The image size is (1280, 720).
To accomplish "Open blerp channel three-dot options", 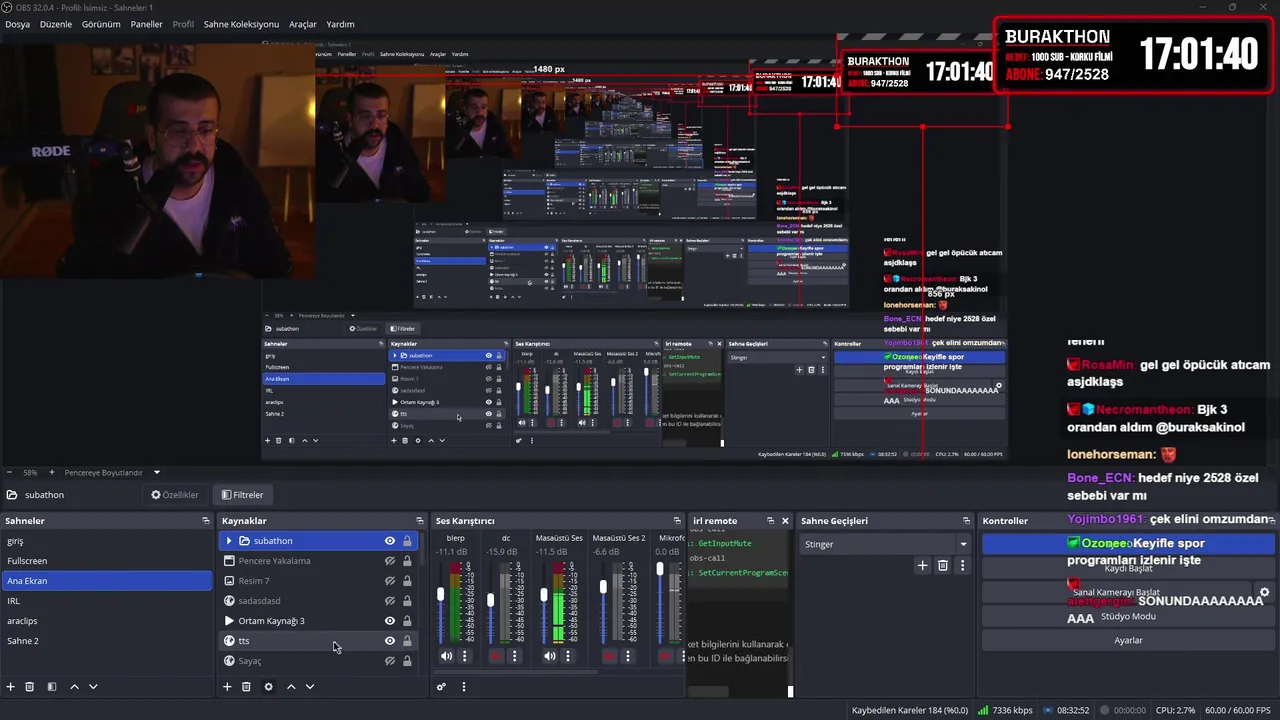I will coord(464,656).
